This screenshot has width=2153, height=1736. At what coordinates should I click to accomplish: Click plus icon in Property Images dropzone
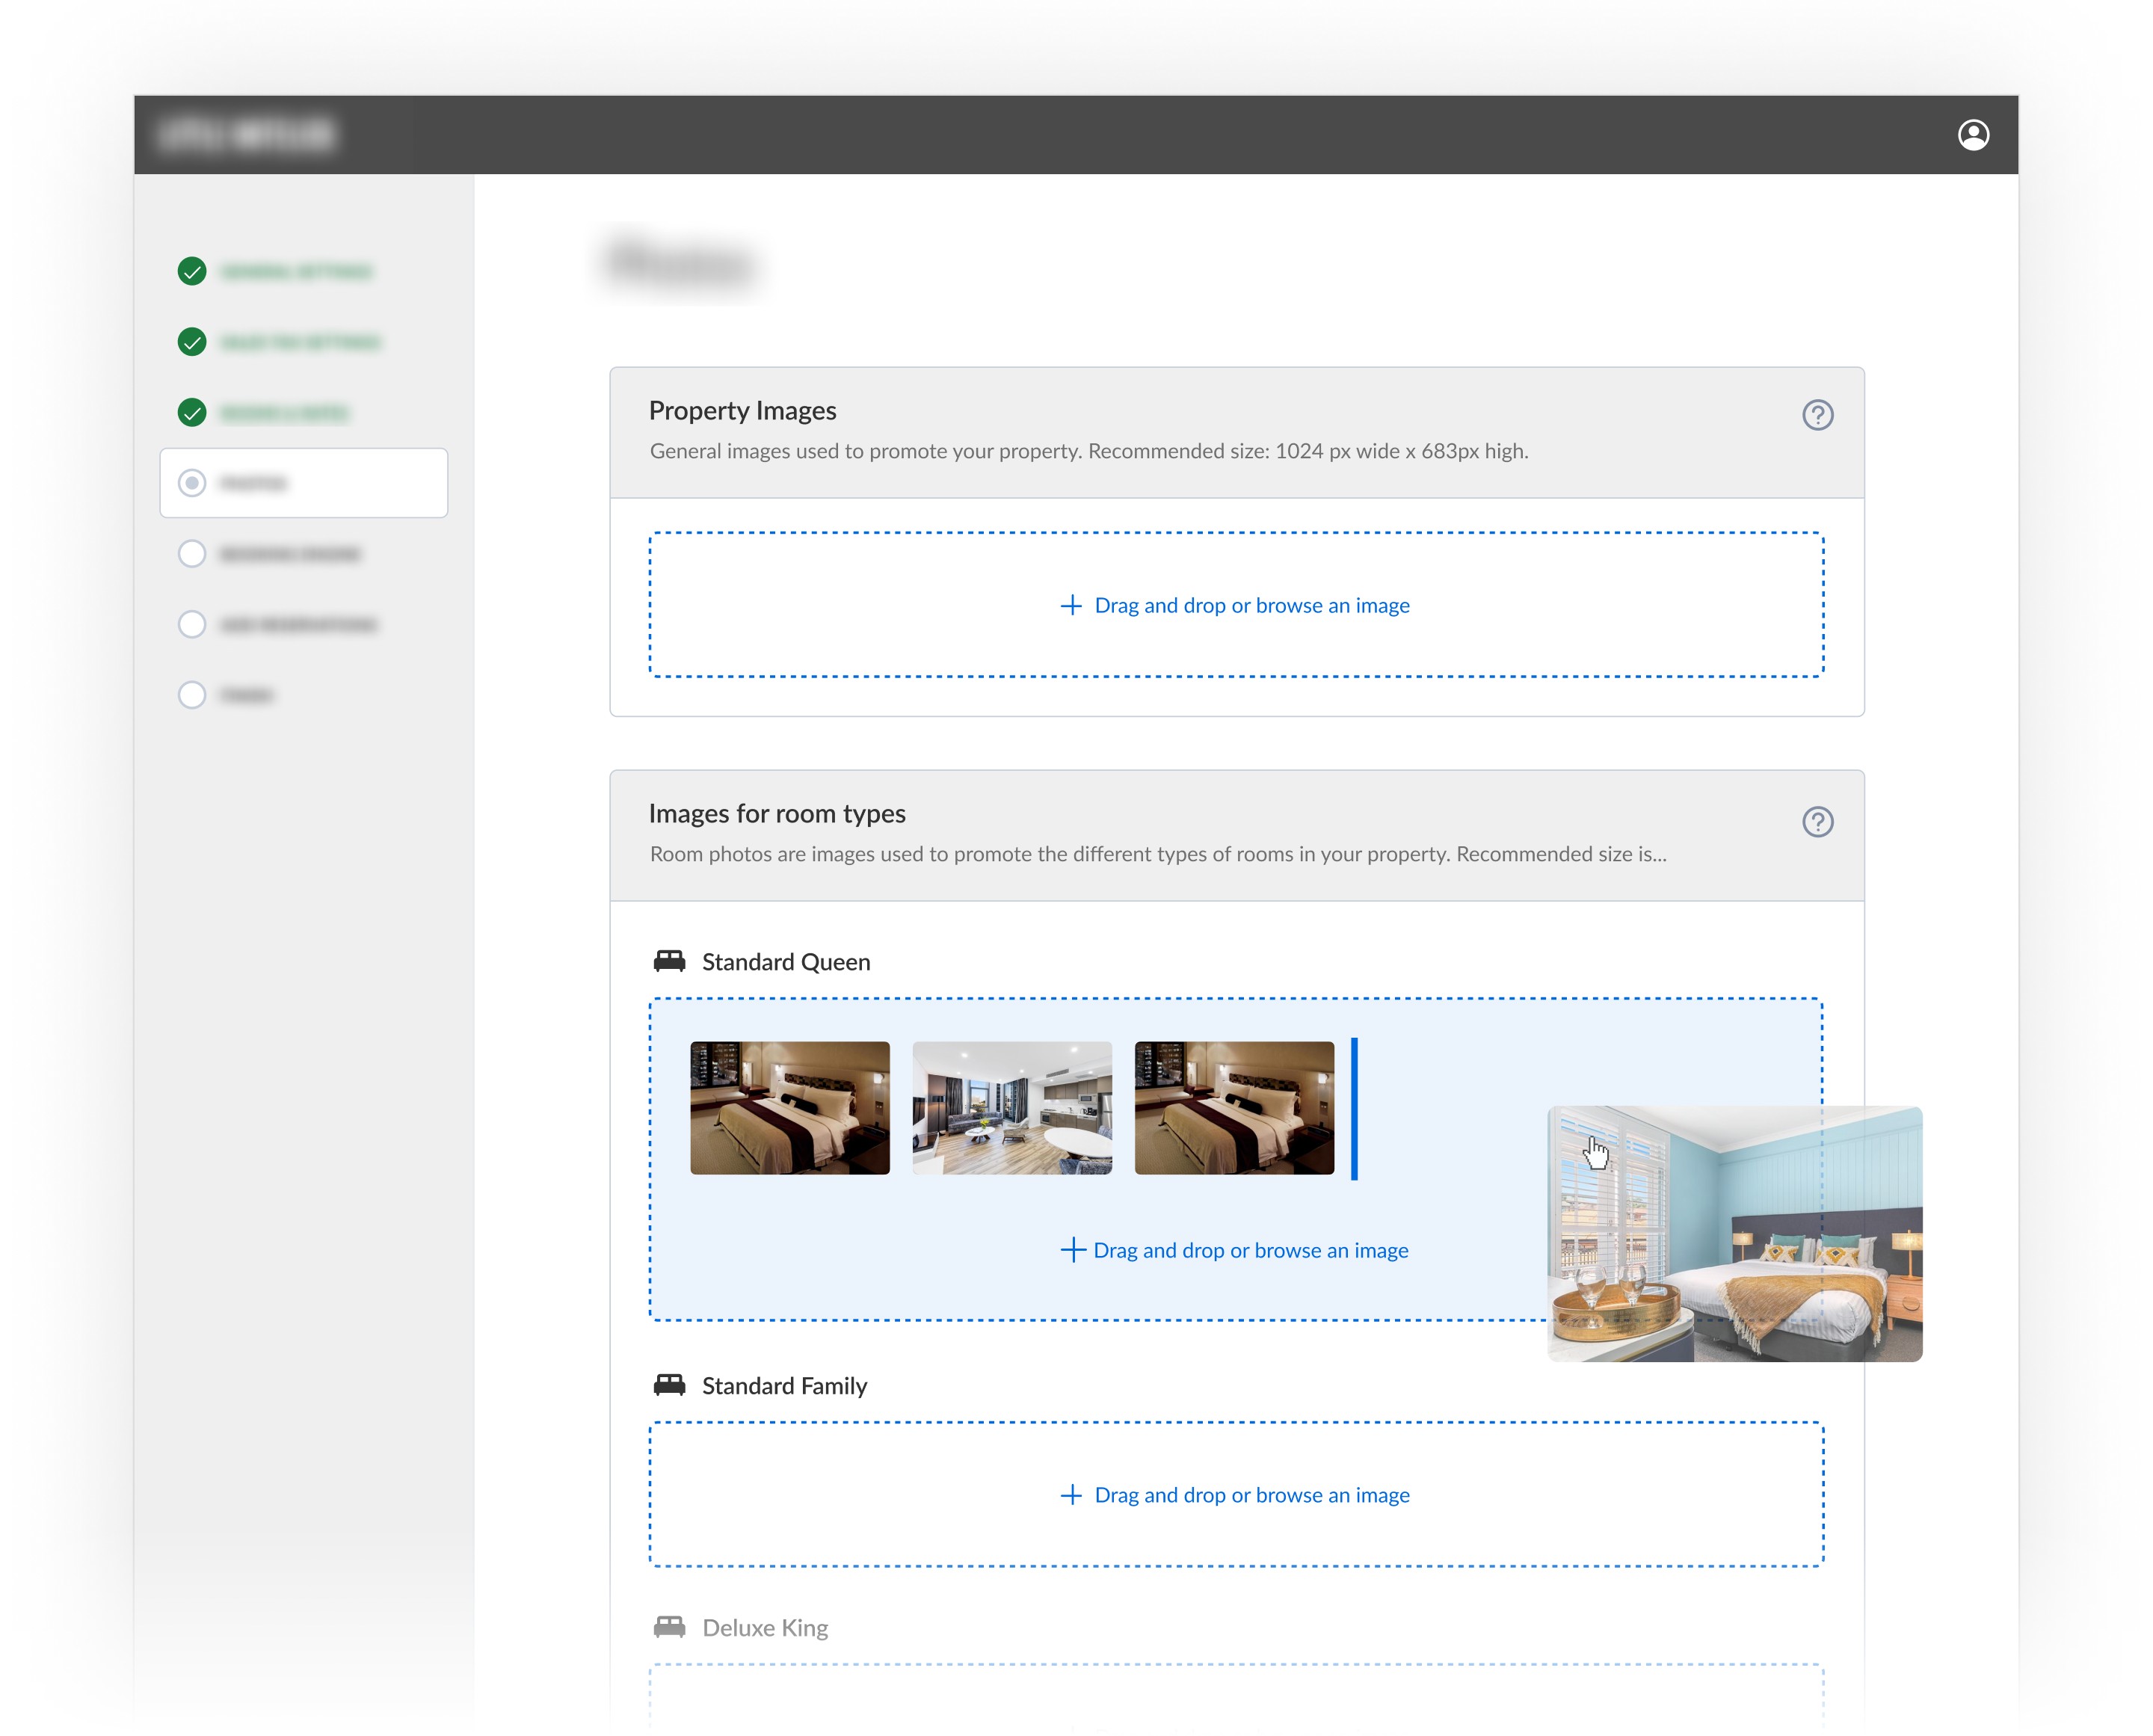click(x=1070, y=605)
